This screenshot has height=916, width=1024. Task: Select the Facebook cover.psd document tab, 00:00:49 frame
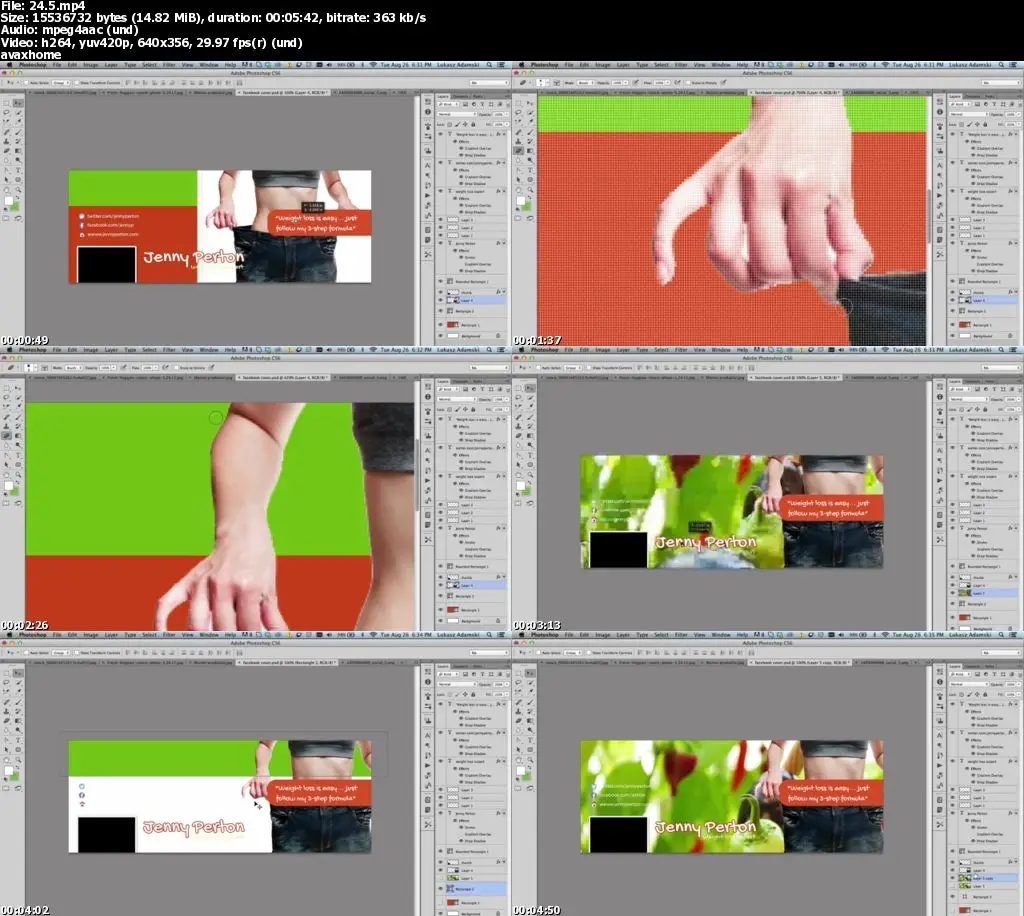(285, 93)
